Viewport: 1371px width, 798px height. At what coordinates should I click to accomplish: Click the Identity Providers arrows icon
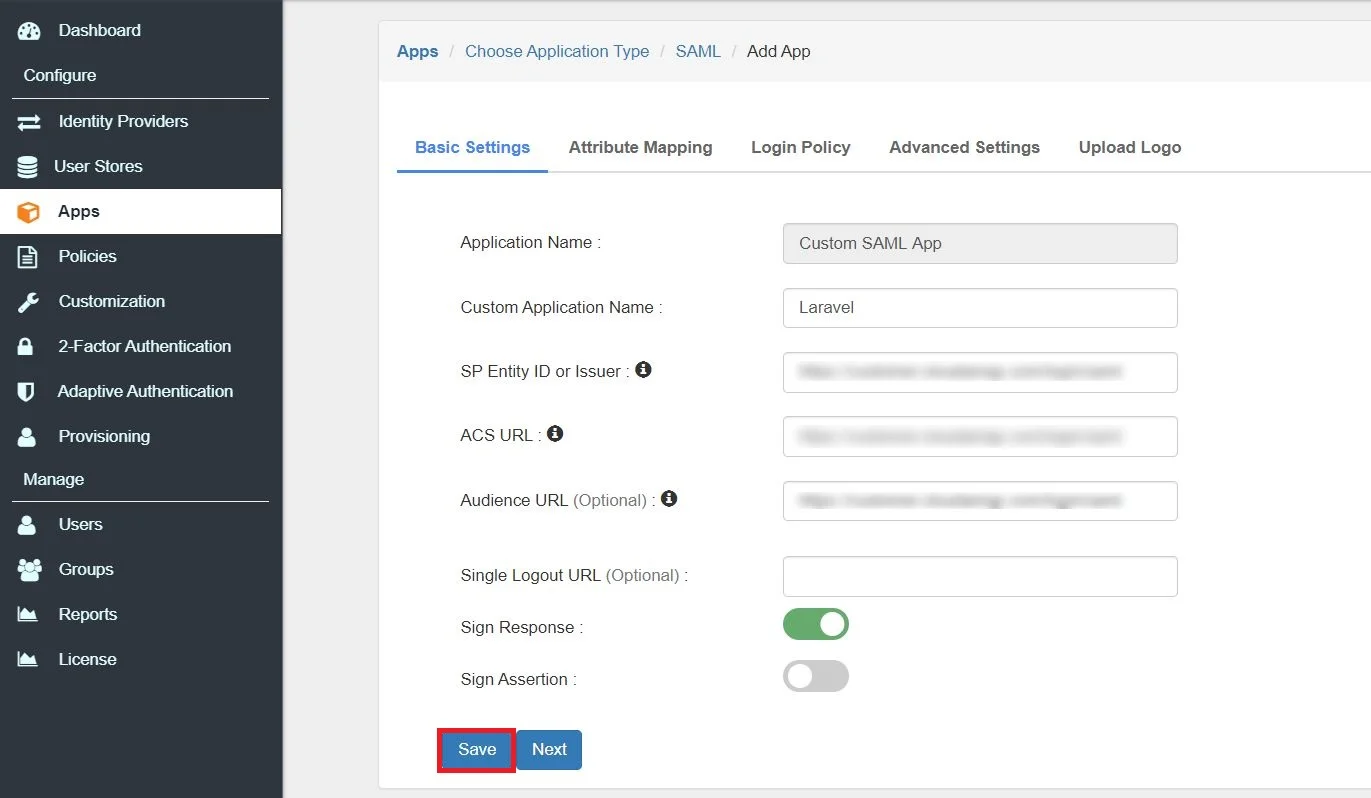(29, 121)
